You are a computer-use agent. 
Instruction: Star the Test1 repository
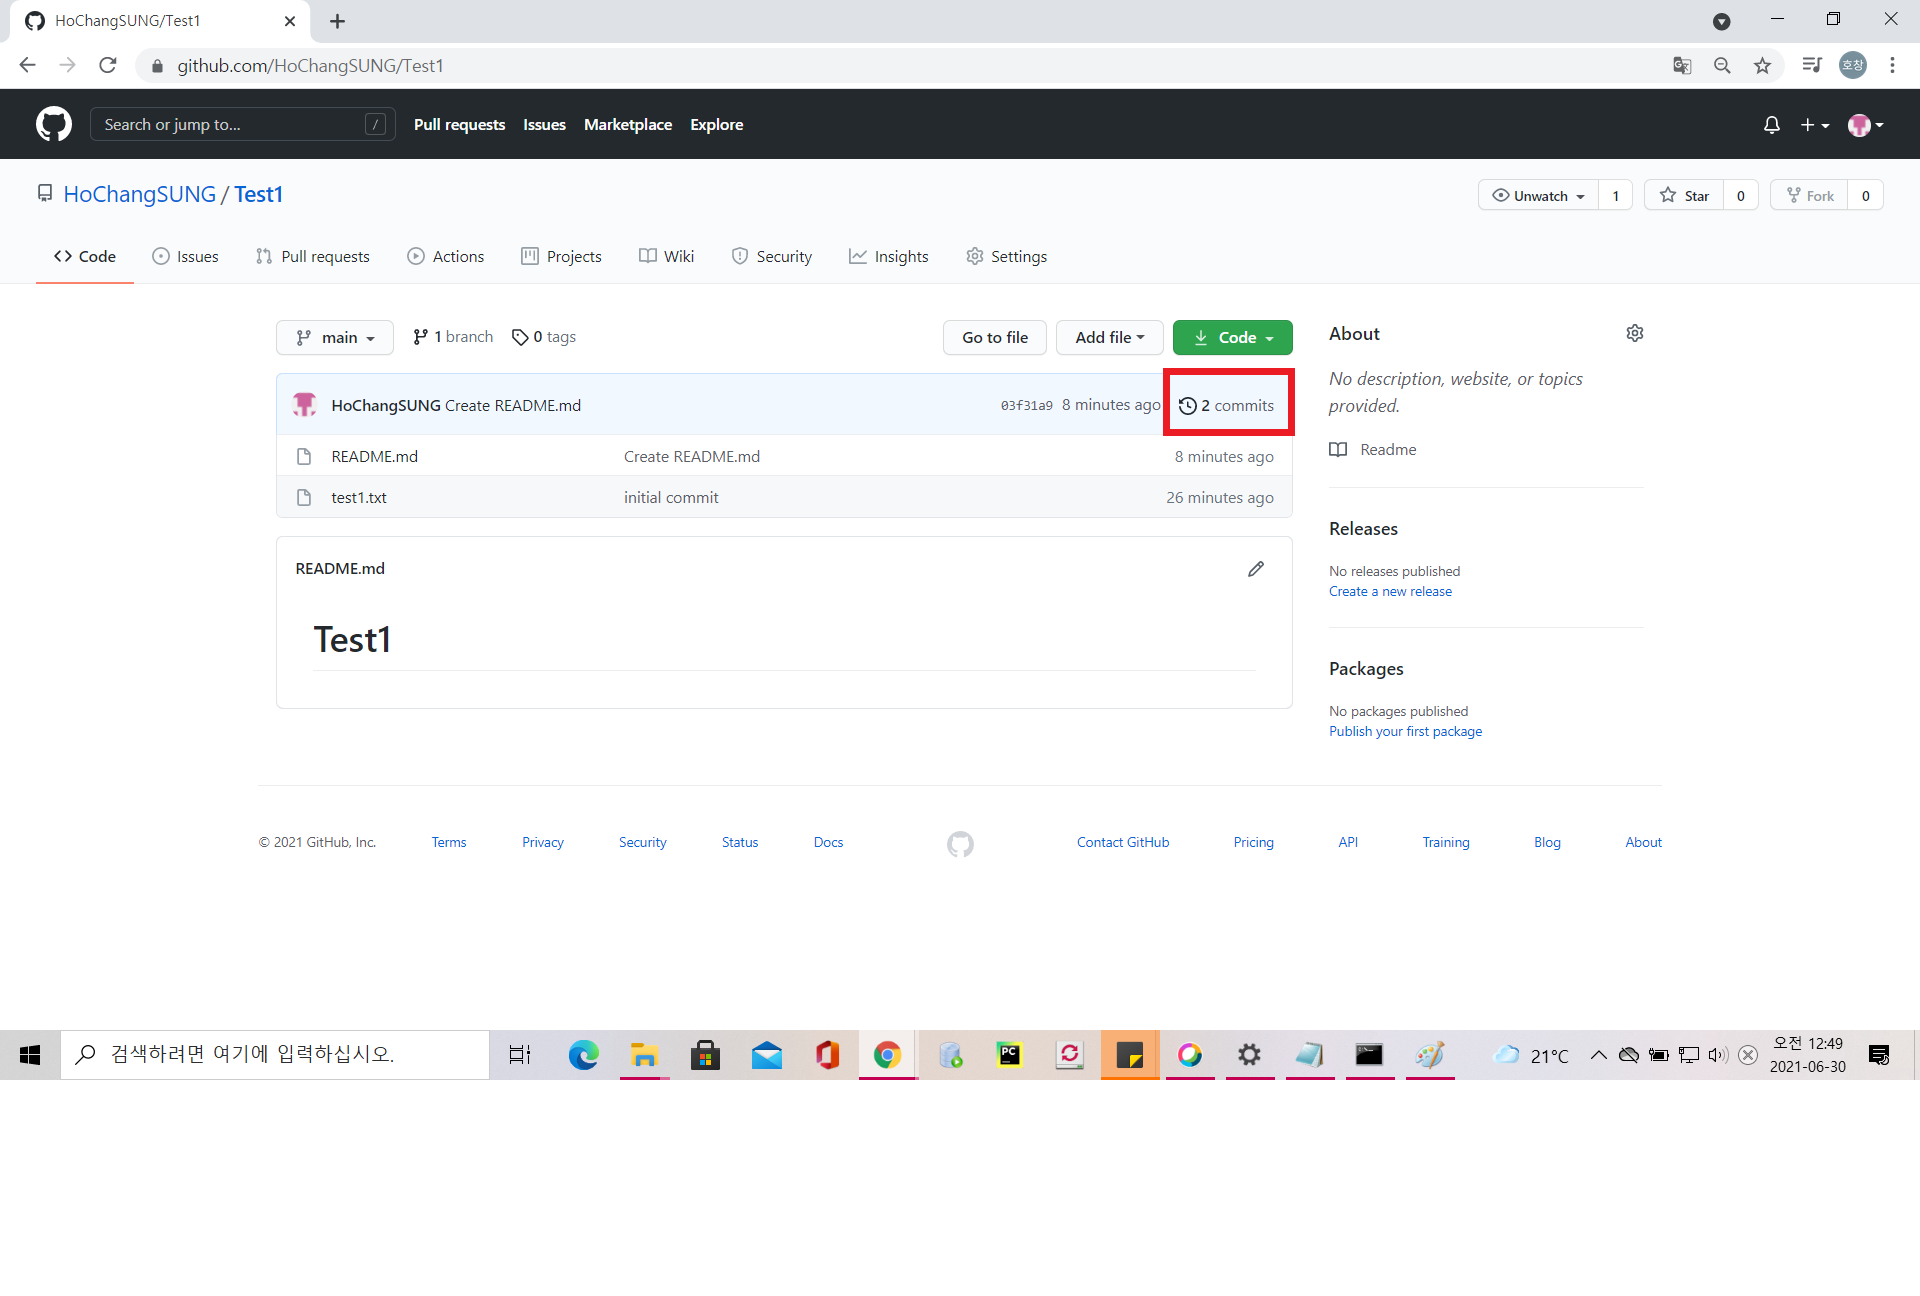tap(1685, 196)
